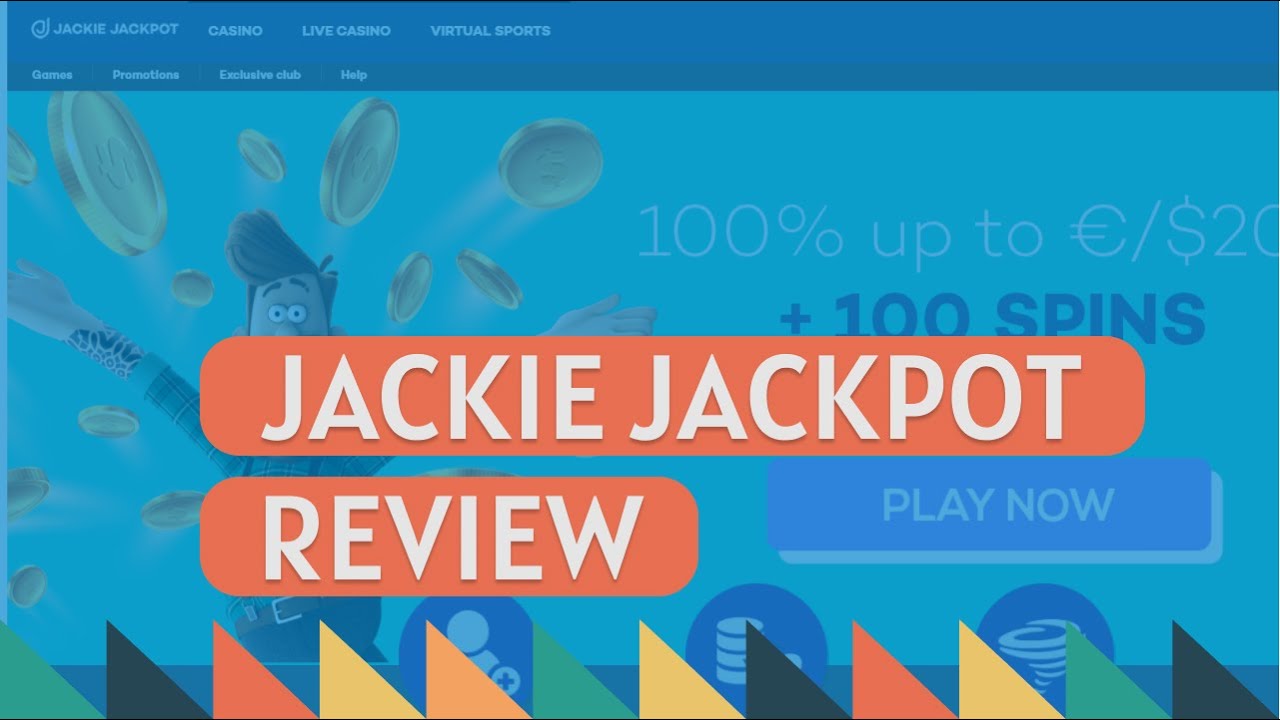Open the Help menu item
This screenshot has width=1280, height=720.
coord(354,75)
